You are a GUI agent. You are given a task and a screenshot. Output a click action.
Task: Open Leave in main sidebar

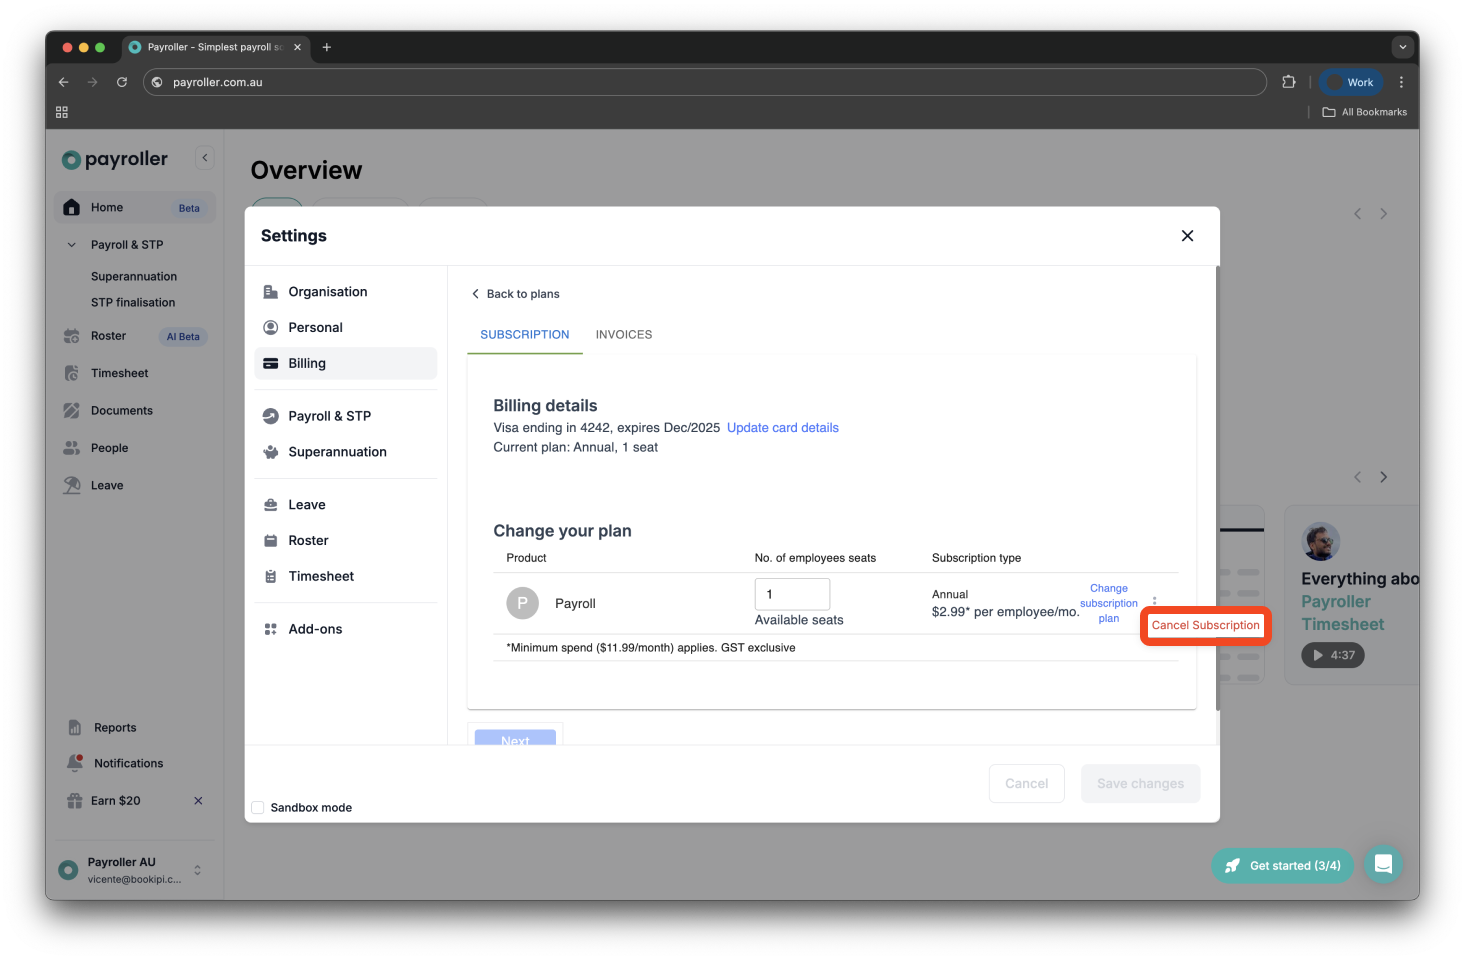(135, 486)
